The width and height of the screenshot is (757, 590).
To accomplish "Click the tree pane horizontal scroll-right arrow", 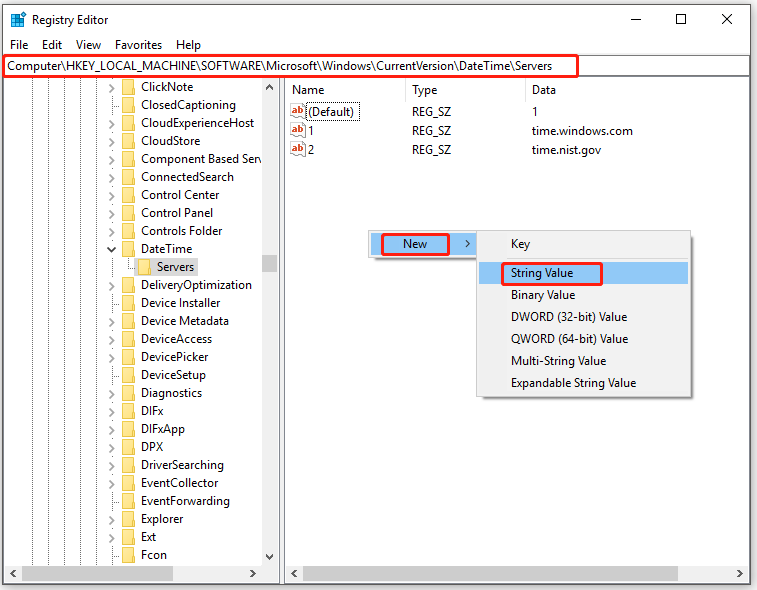I will [252, 574].
